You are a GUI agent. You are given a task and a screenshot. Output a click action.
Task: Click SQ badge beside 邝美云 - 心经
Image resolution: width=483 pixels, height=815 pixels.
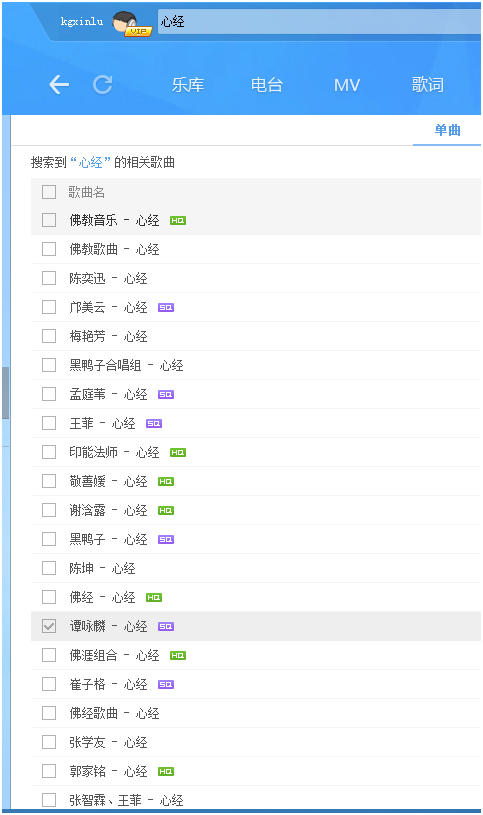coord(166,308)
